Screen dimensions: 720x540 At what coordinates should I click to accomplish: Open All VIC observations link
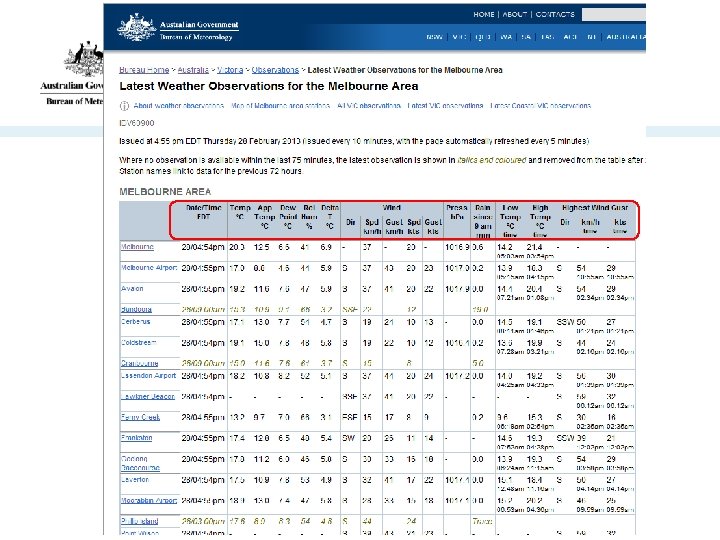[x=369, y=106]
